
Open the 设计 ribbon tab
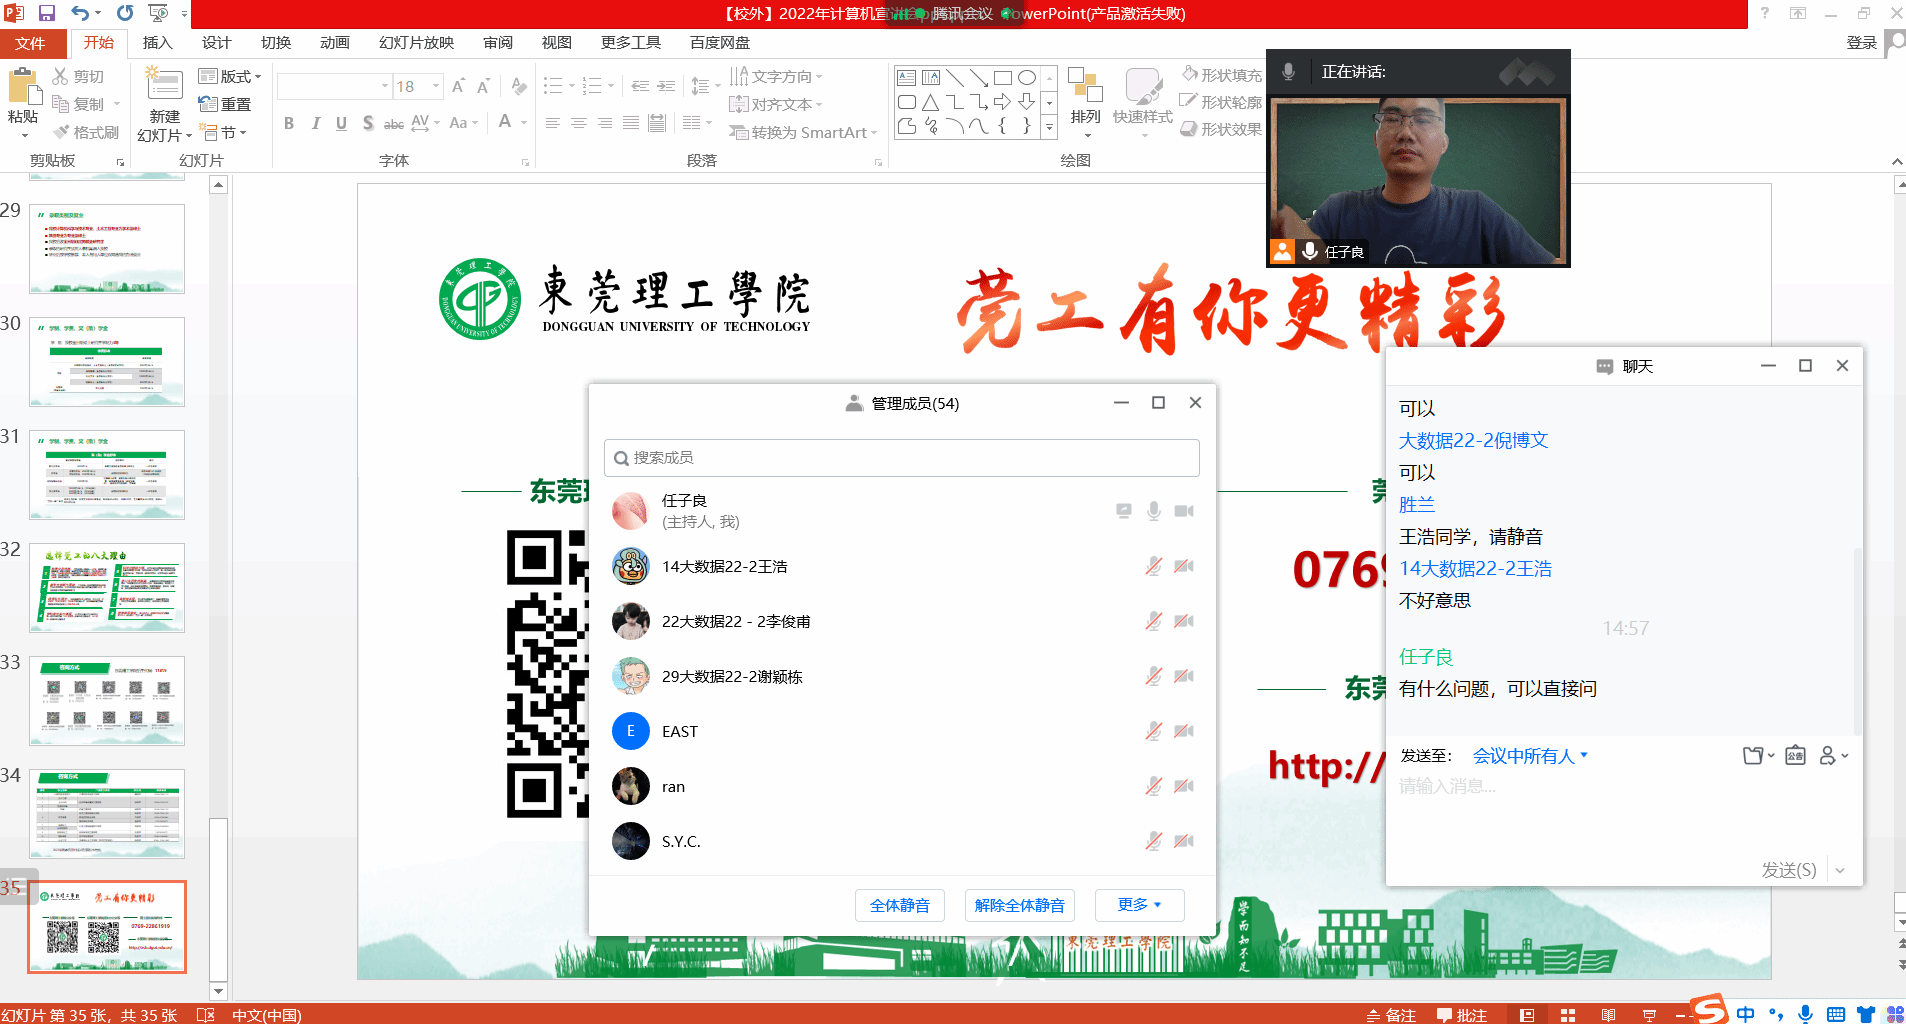(216, 43)
